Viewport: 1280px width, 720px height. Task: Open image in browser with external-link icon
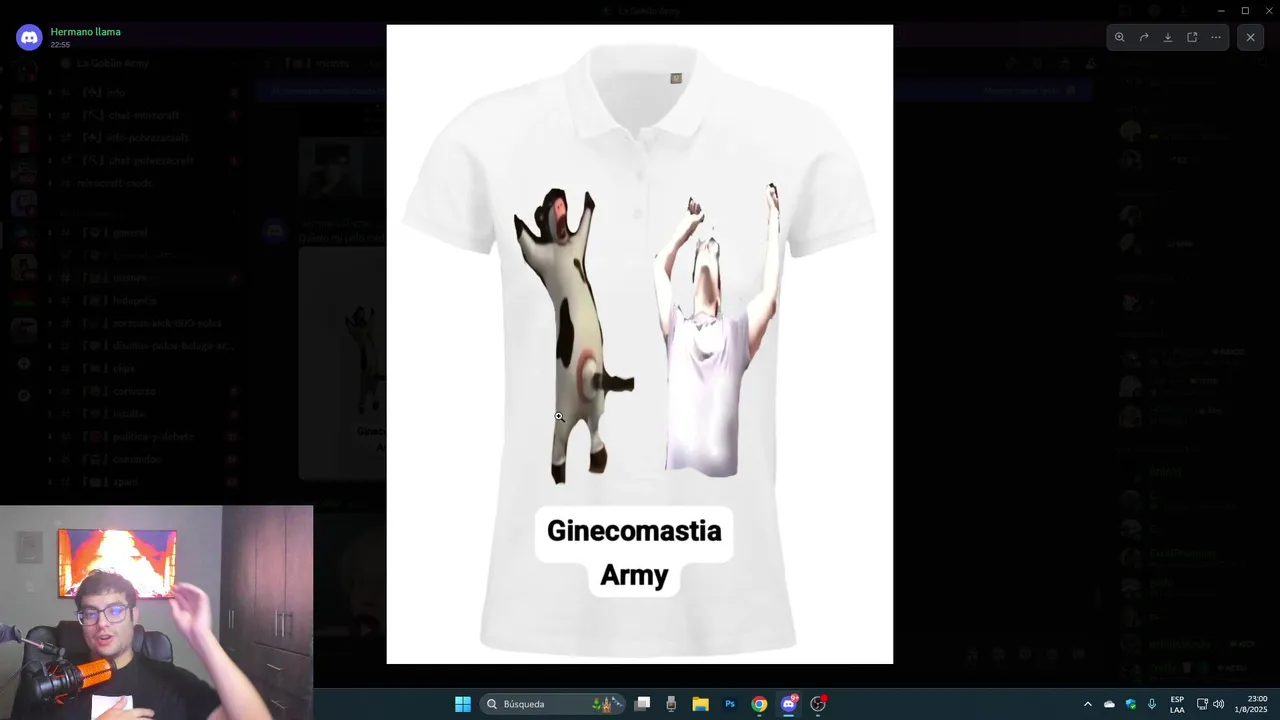pos(1192,37)
